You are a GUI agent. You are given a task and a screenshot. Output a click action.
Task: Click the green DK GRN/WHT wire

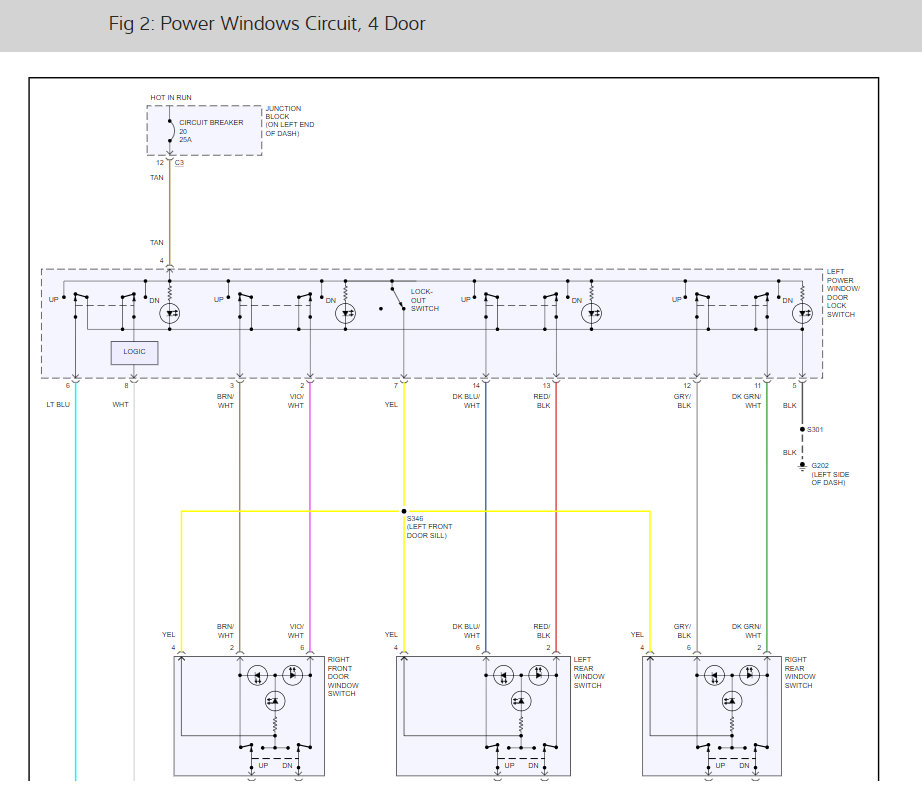[x=767, y=518]
